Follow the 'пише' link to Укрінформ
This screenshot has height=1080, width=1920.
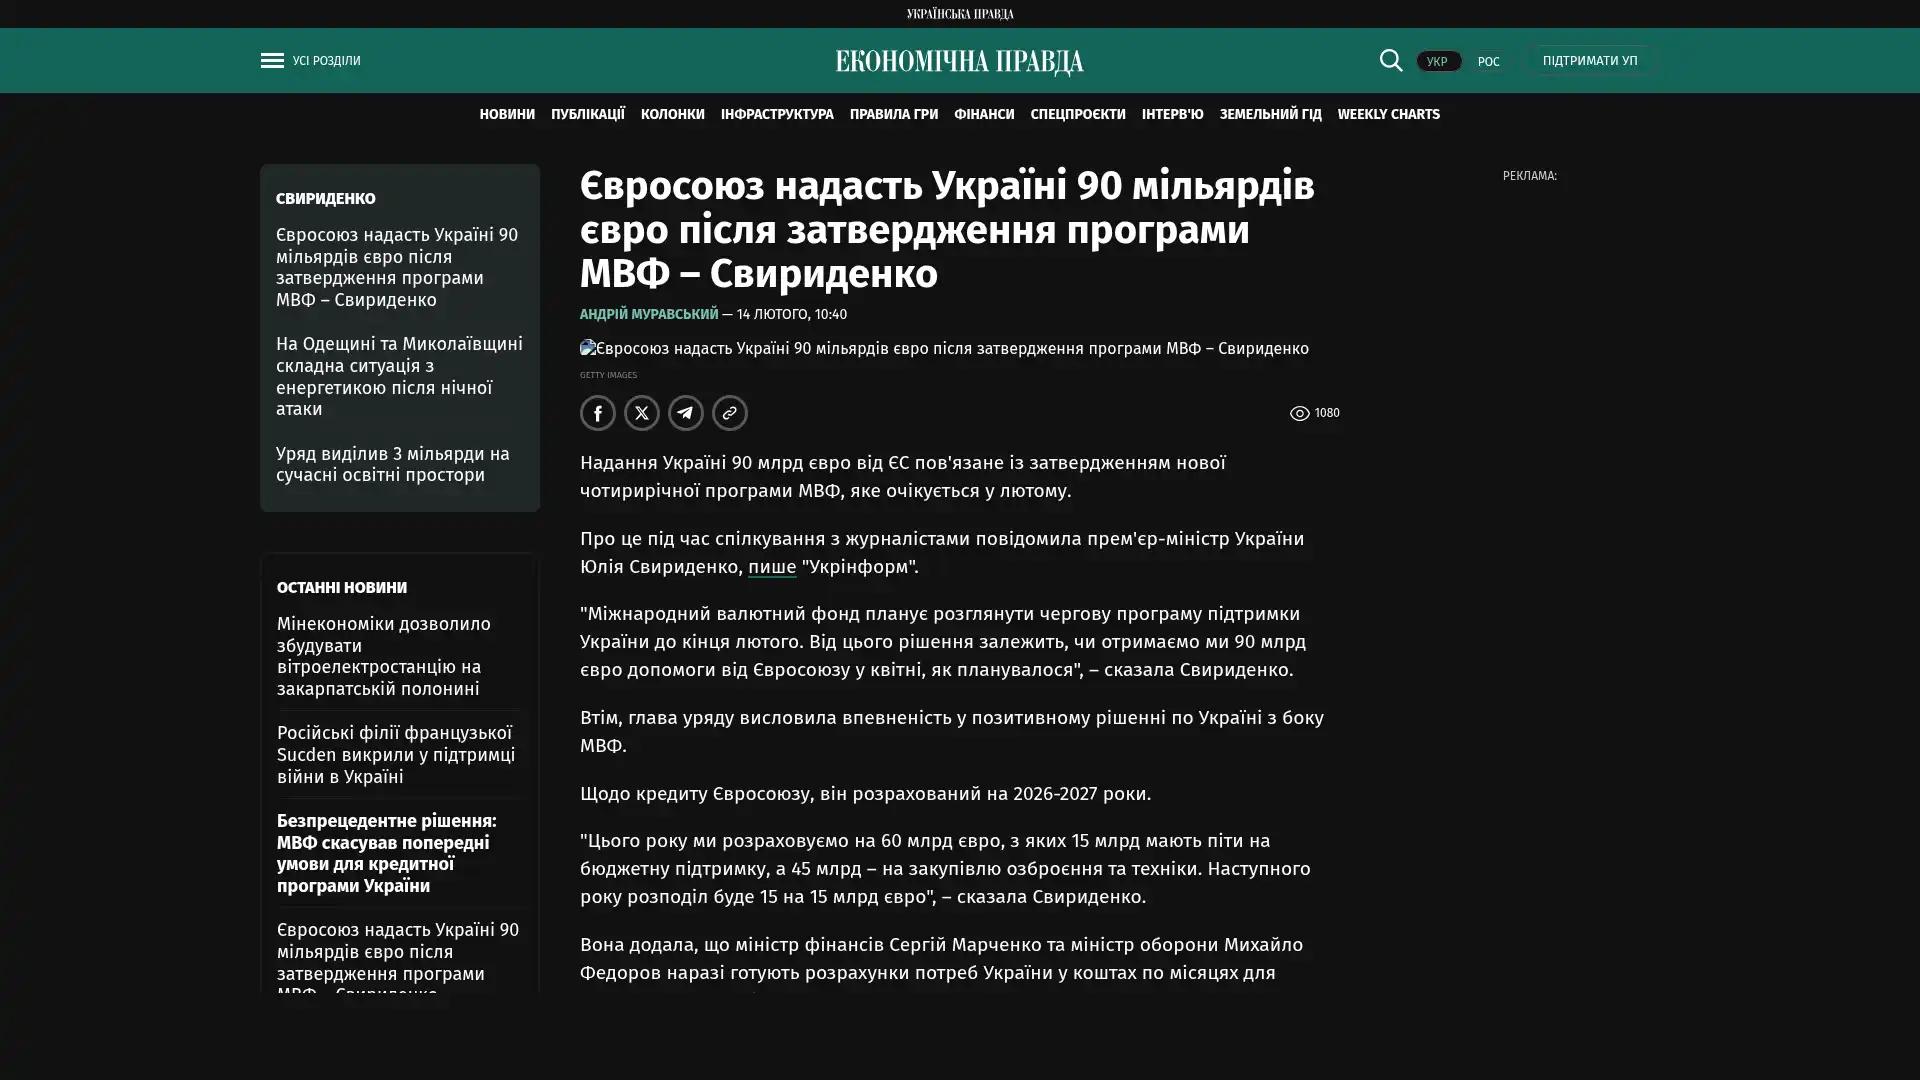(772, 567)
